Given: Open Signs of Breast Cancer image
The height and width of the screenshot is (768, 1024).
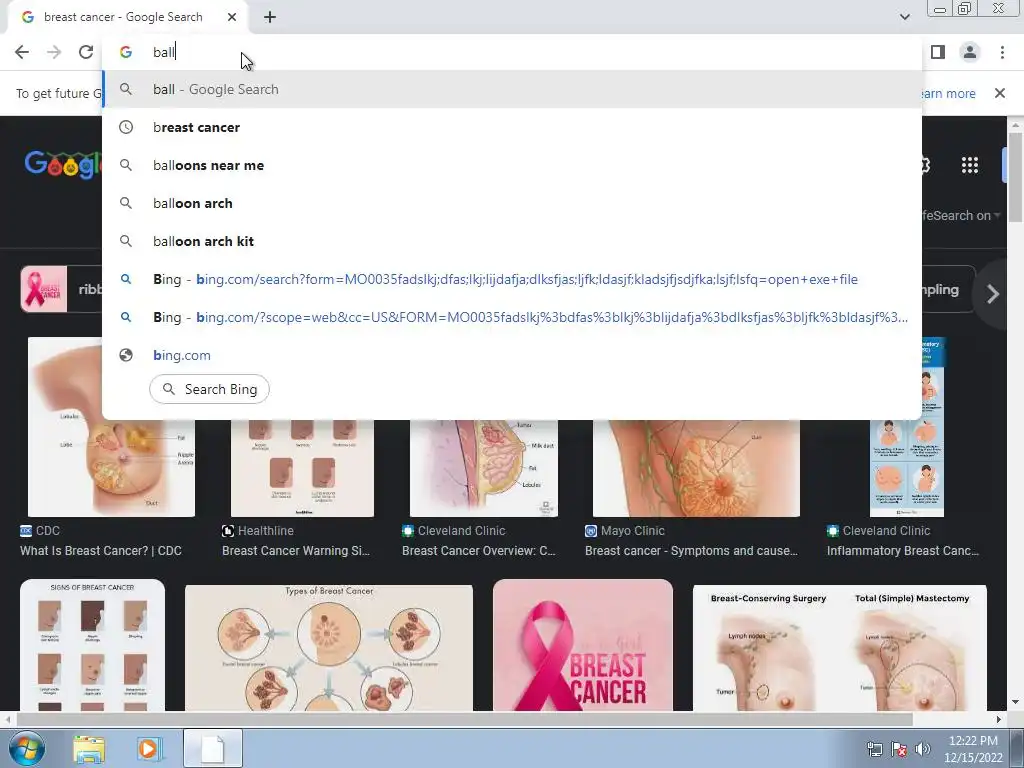Looking at the screenshot, I should point(92,645).
